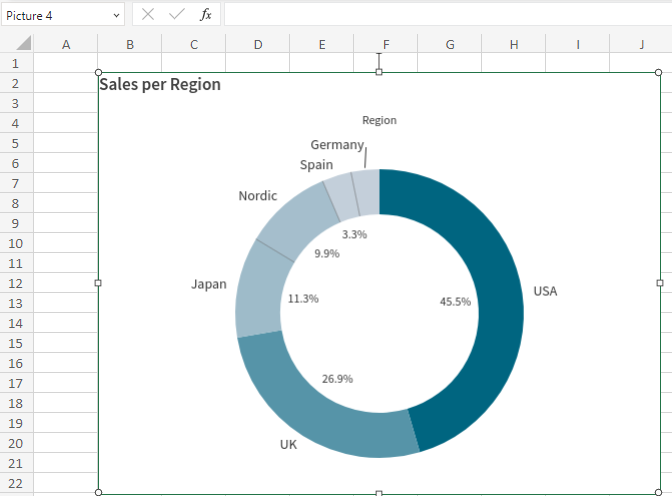Open the Name Box dropdown arrow
The width and height of the screenshot is (672, 496).
click(117, 15)
